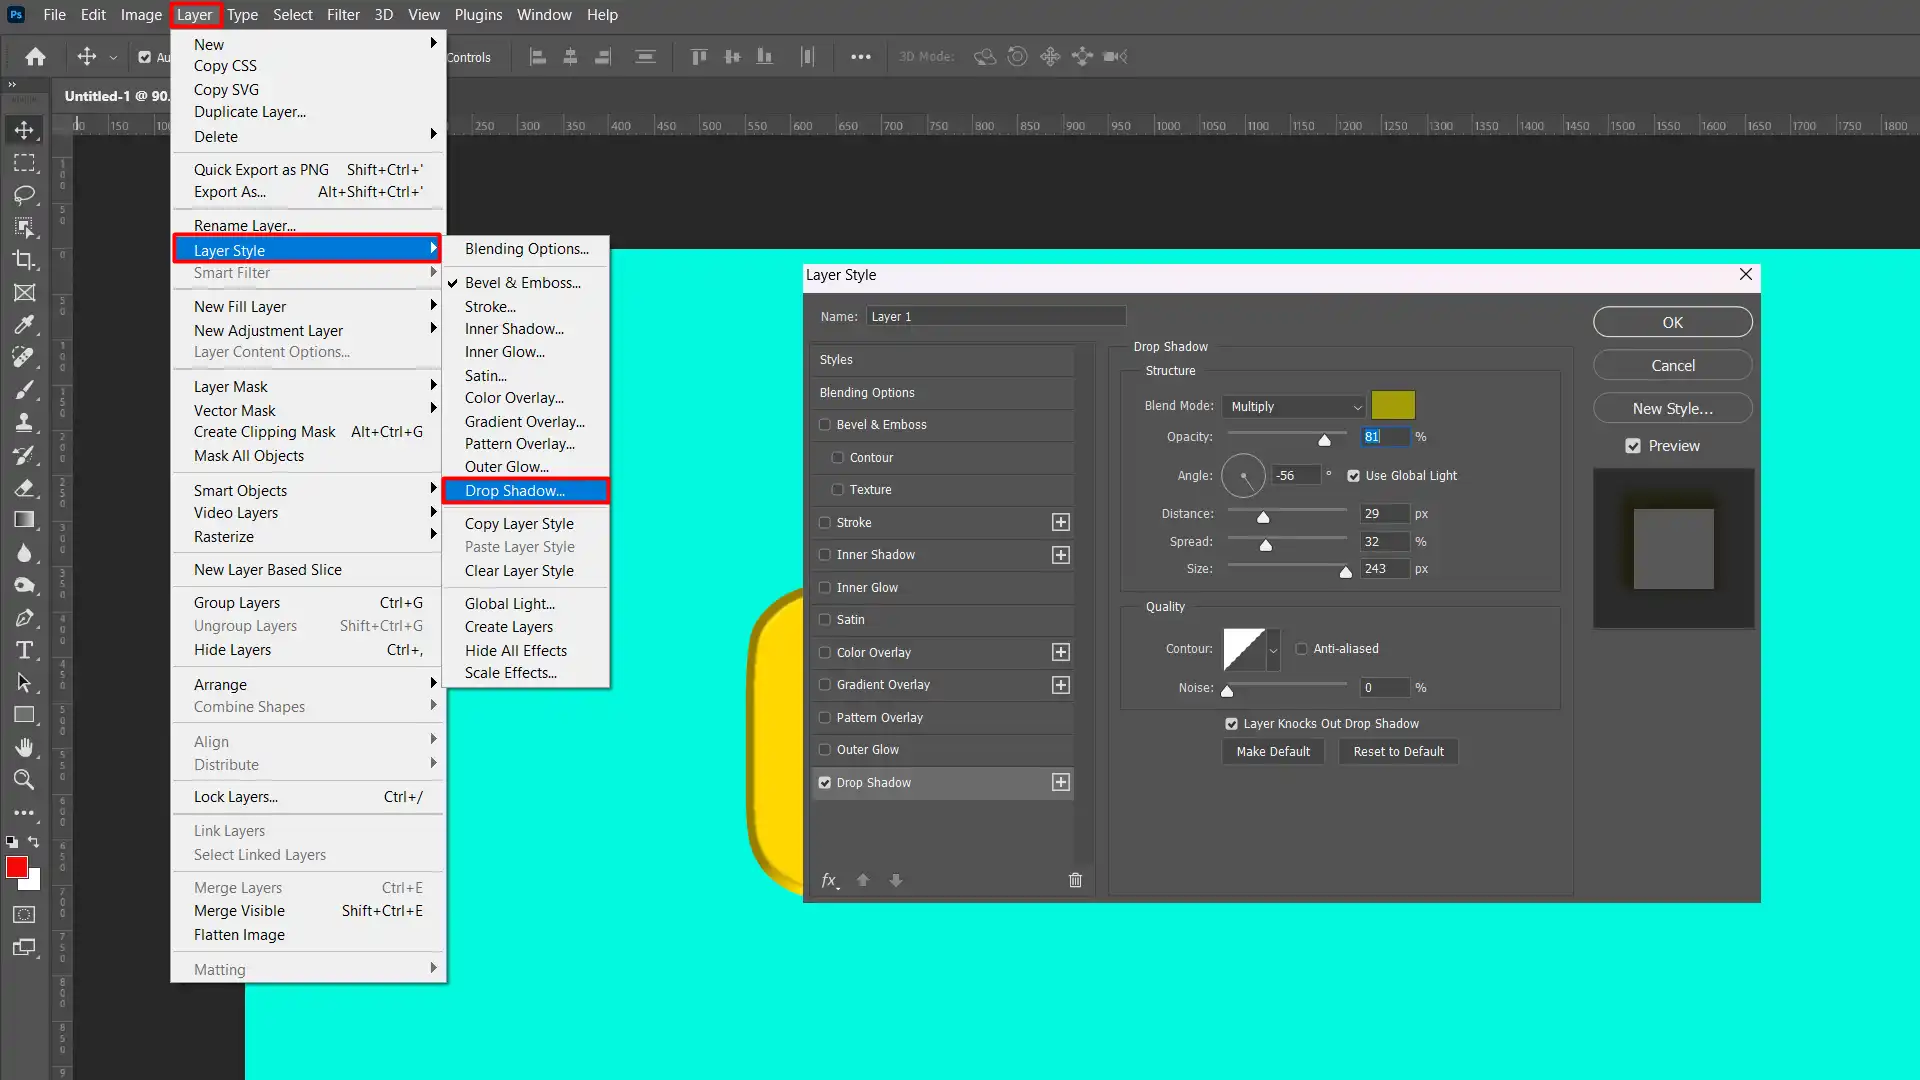
Task: Select the Move tool in the toolbar
Action: 24,130
